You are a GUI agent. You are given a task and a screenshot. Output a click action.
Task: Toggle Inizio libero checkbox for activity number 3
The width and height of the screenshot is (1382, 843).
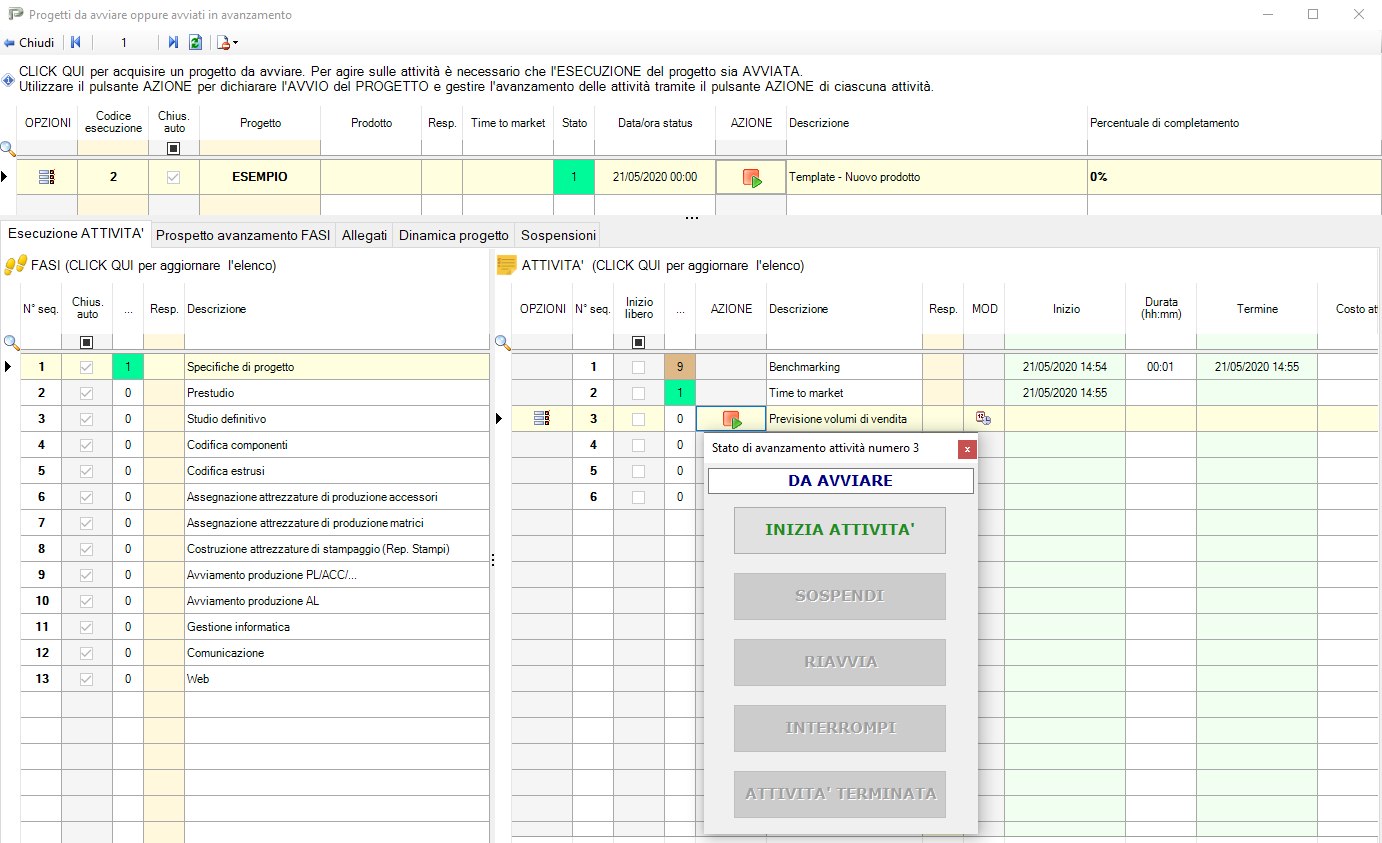coord(639,419)
